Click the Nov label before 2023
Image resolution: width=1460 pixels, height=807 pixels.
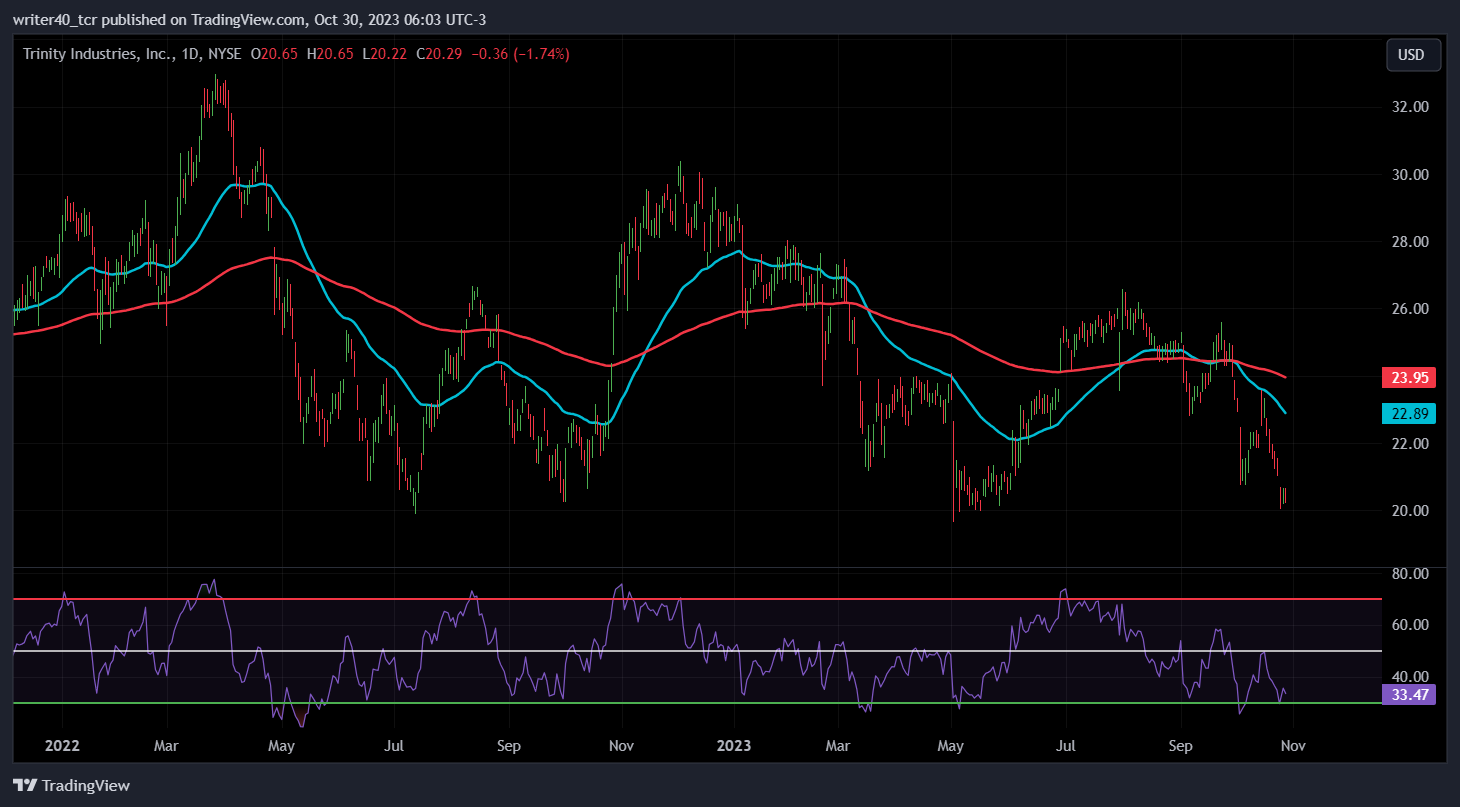[622, 746]
